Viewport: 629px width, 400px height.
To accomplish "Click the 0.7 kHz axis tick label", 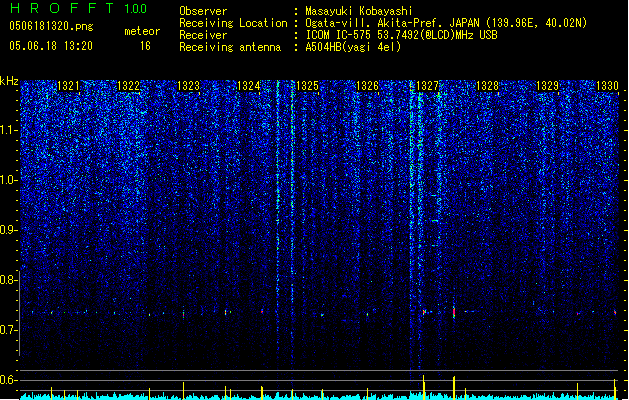I will 9,330.
